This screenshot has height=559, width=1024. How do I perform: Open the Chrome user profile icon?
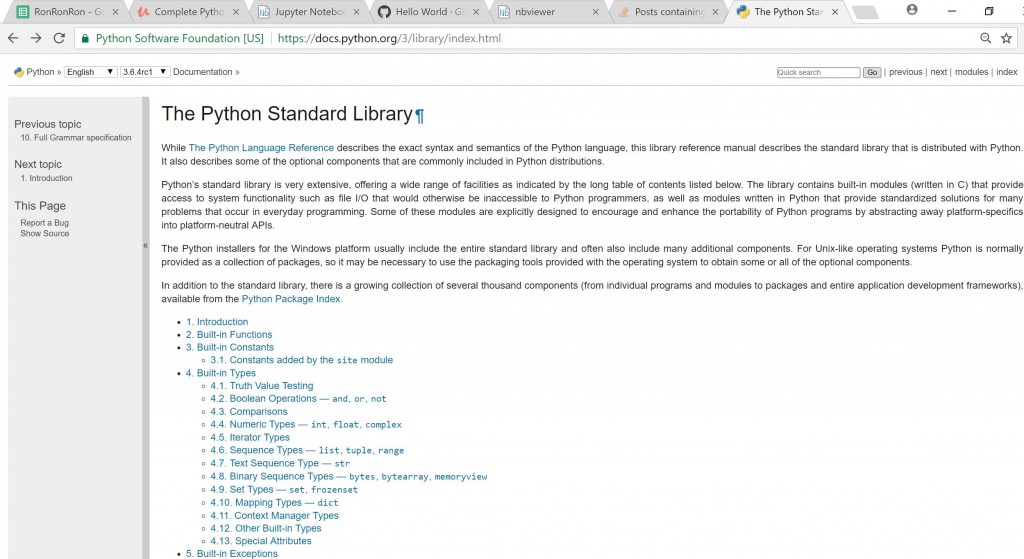[x=912, y=10]
